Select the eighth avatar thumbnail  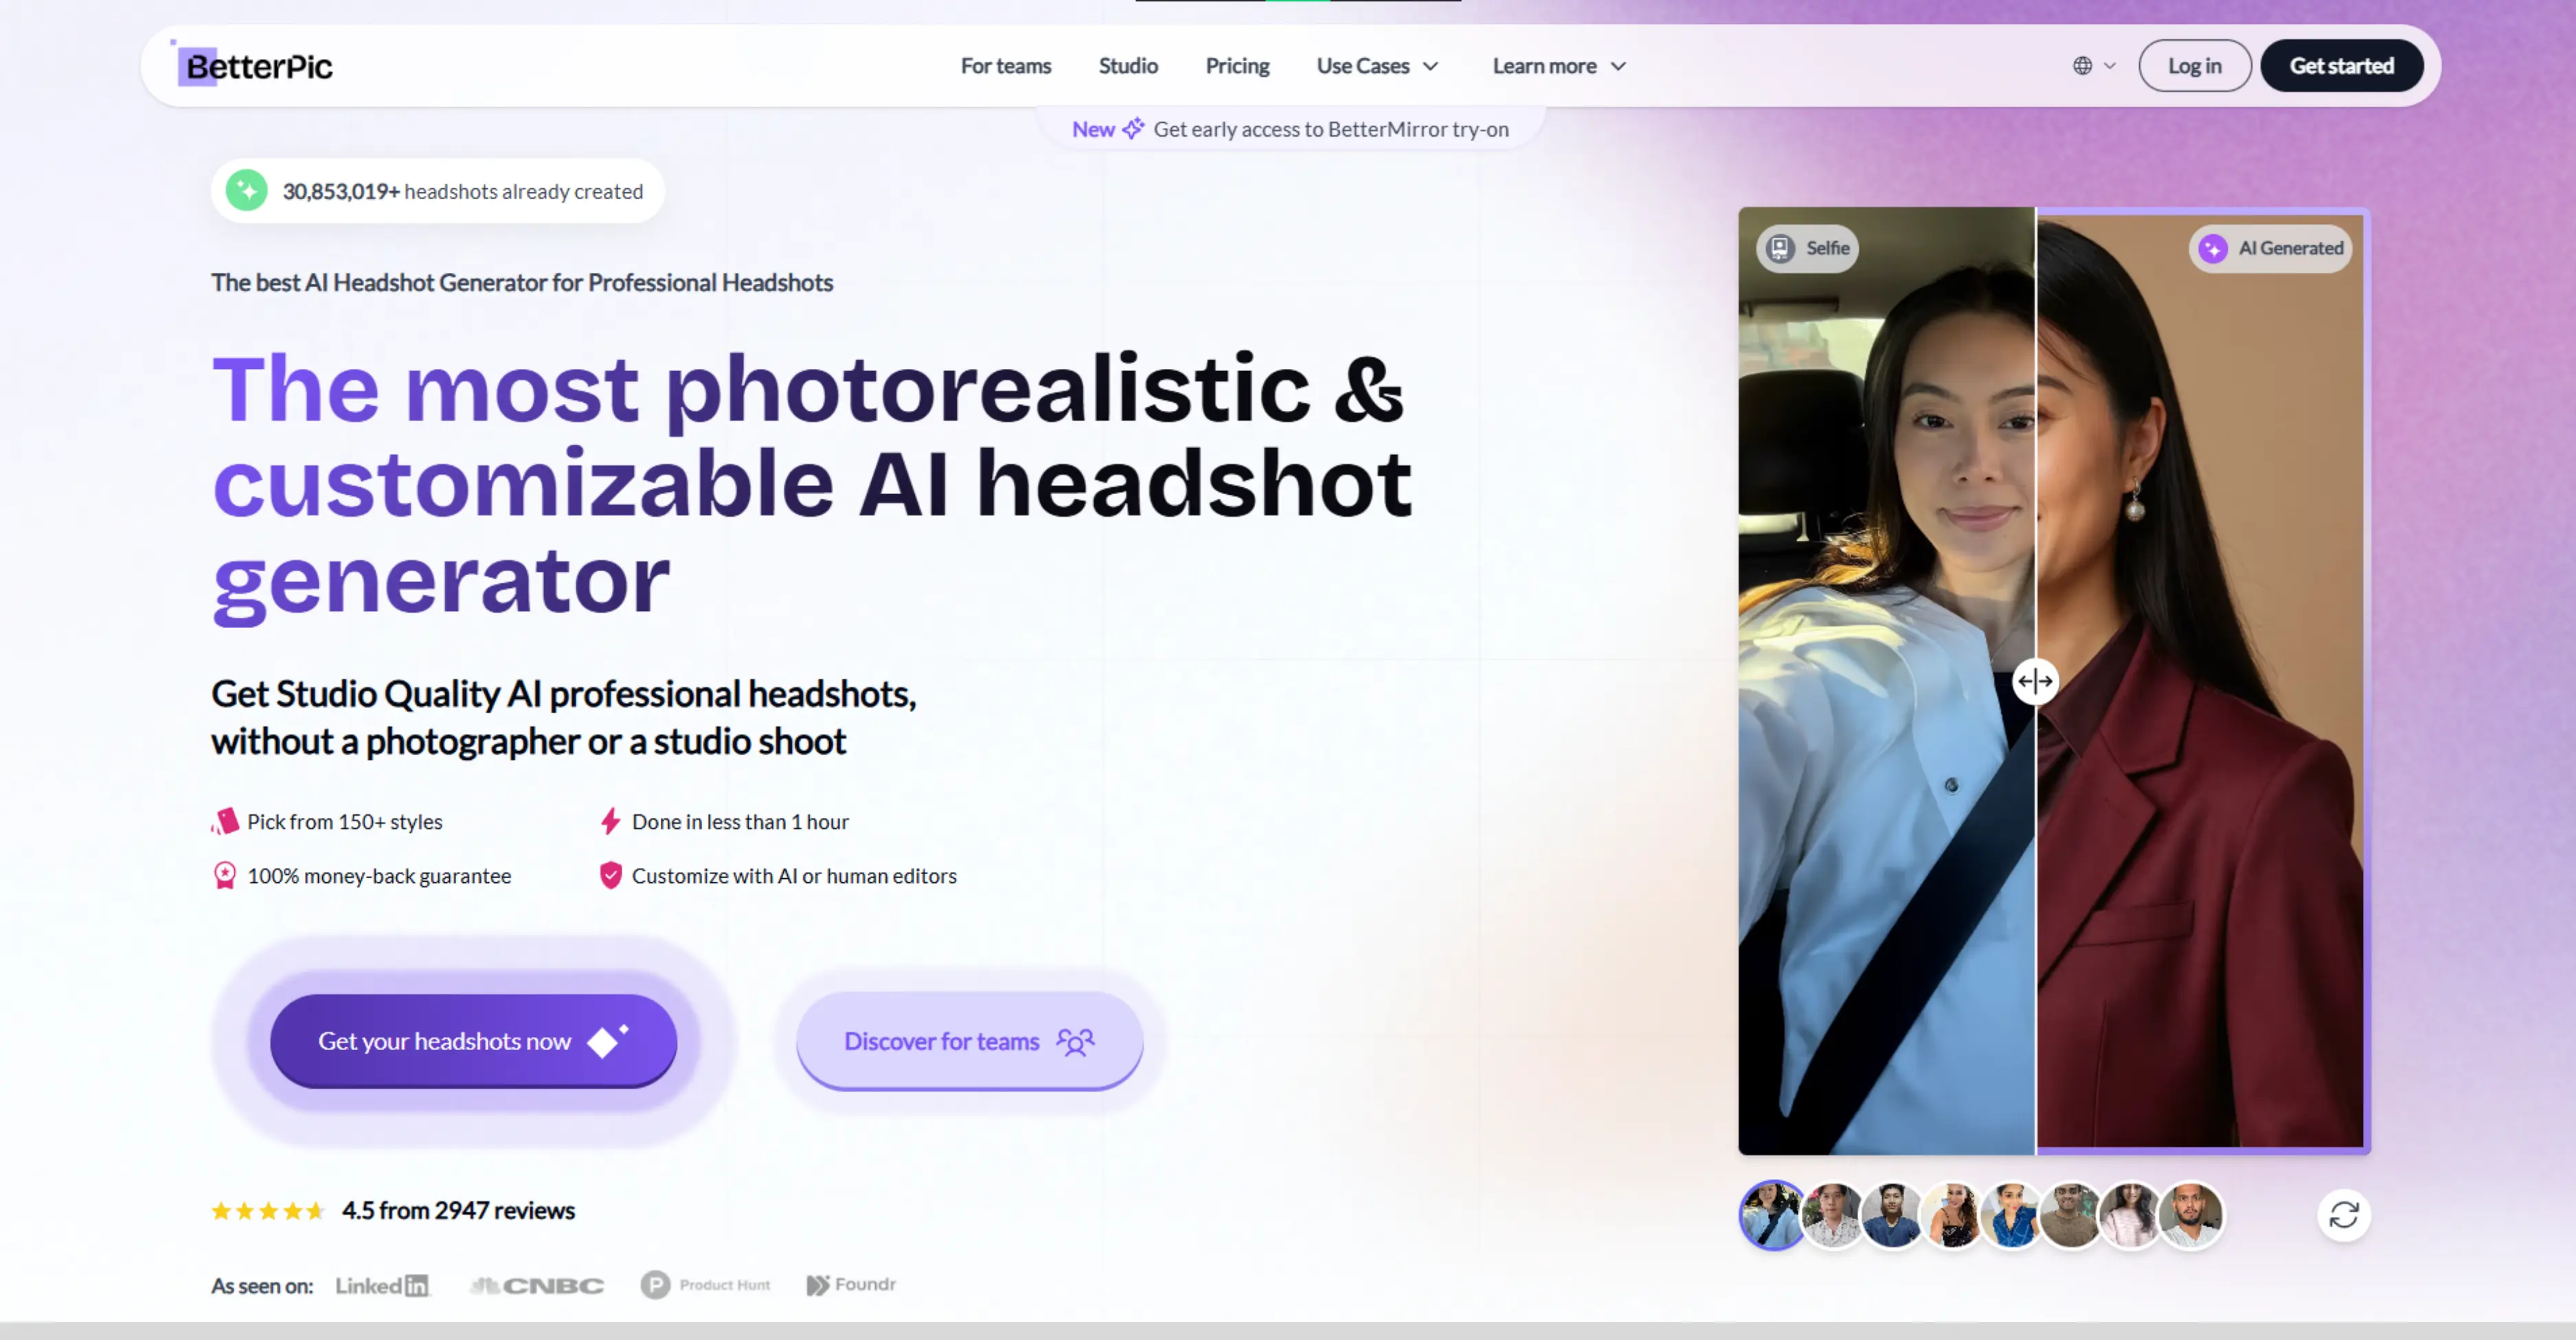pyautogui.click(x=2191, y=1215)
